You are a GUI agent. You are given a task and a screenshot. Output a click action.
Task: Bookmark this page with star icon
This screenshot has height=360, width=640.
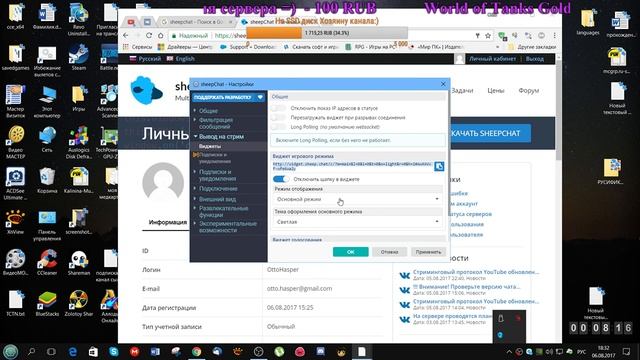click(x=488, y=36)
